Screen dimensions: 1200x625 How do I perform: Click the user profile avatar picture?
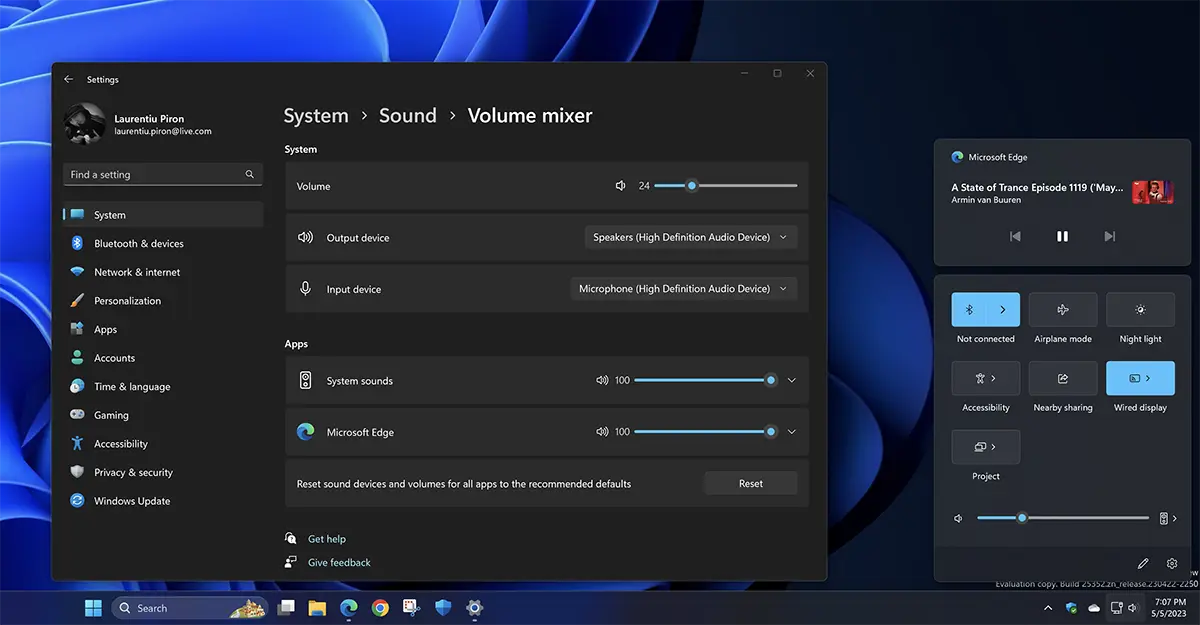click(84, 124)
